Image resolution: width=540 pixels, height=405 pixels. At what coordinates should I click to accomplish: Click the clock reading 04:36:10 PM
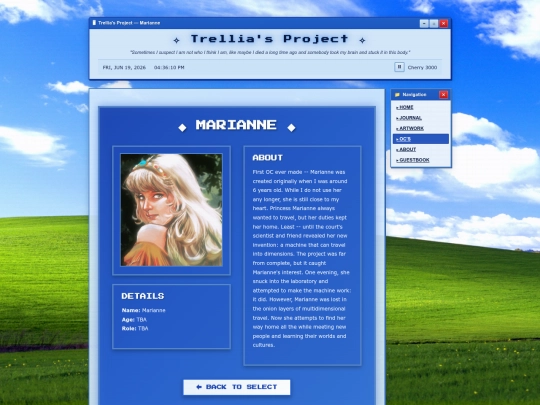tap(169, 68)
